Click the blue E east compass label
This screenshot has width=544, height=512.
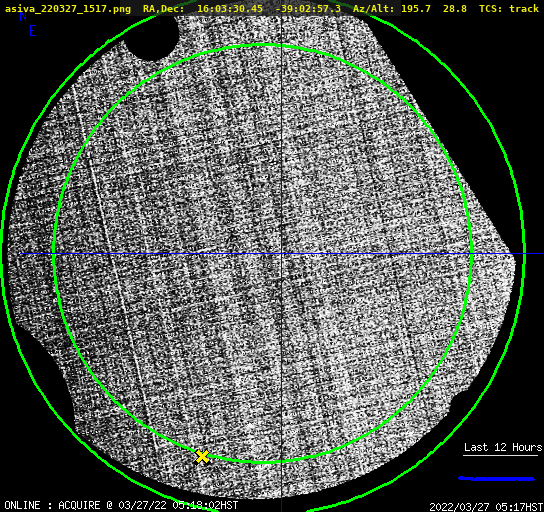point(33,31)
